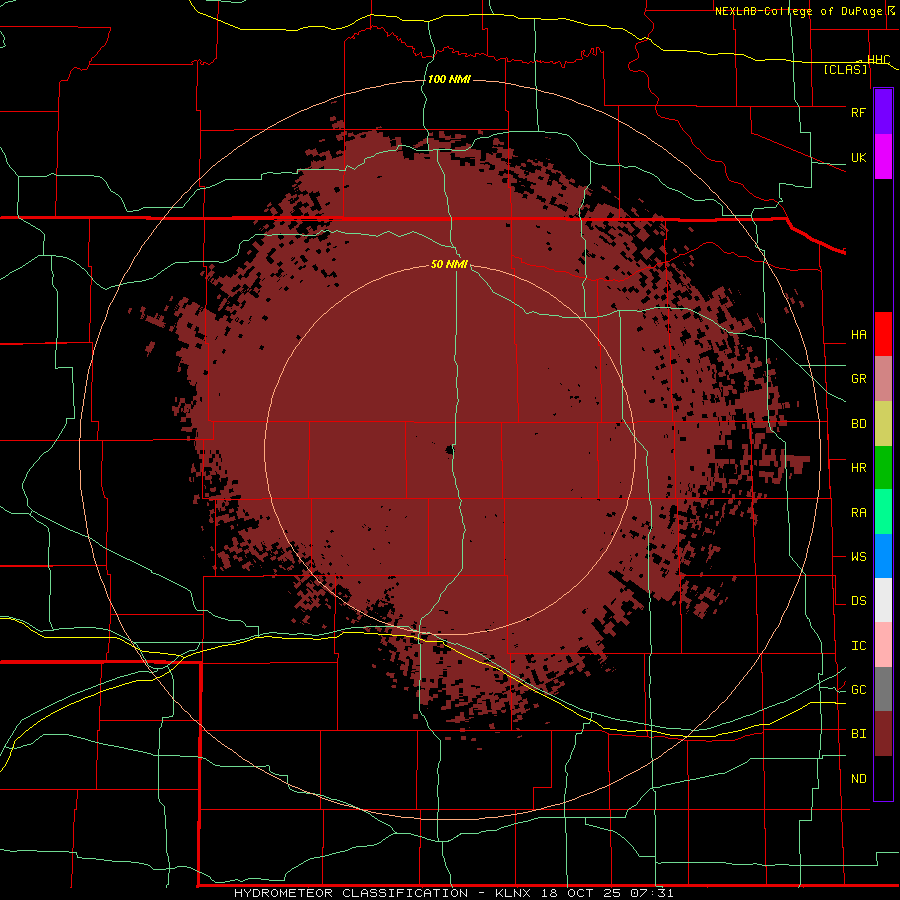The image size is (900, 900).
Task: Click the white DS legend swatch
Action: (x=883, y=600)
